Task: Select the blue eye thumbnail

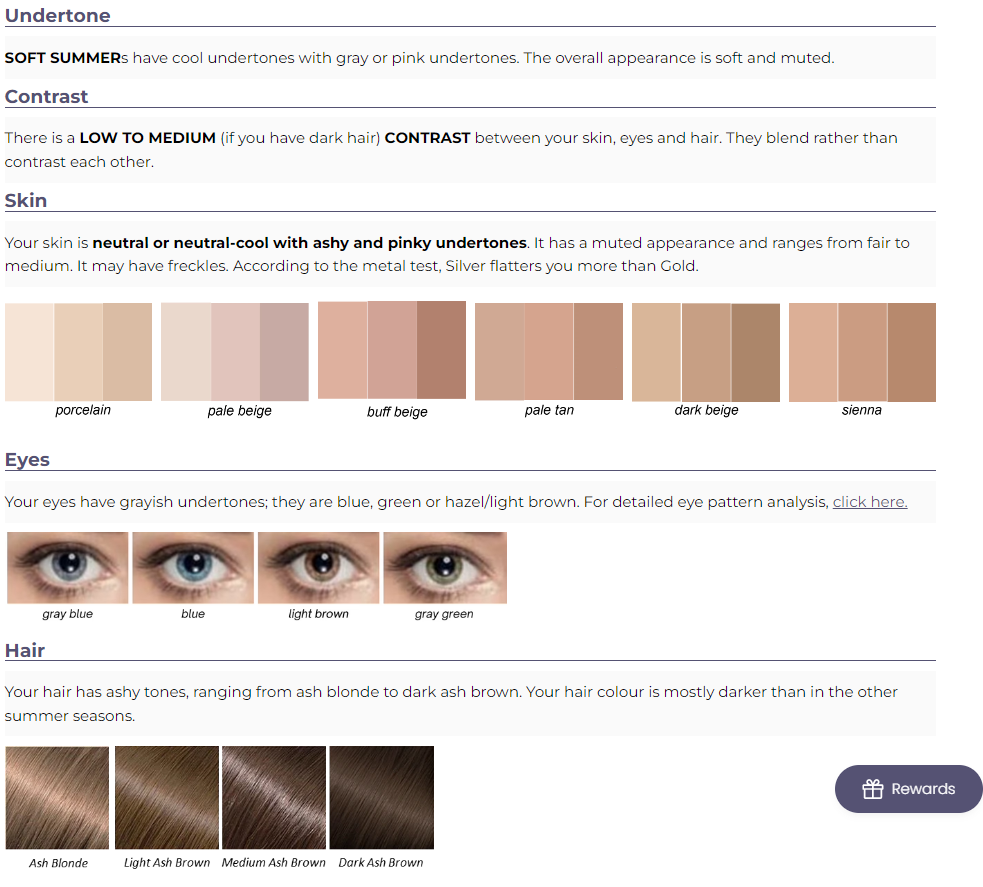Action: pos(193,568)
